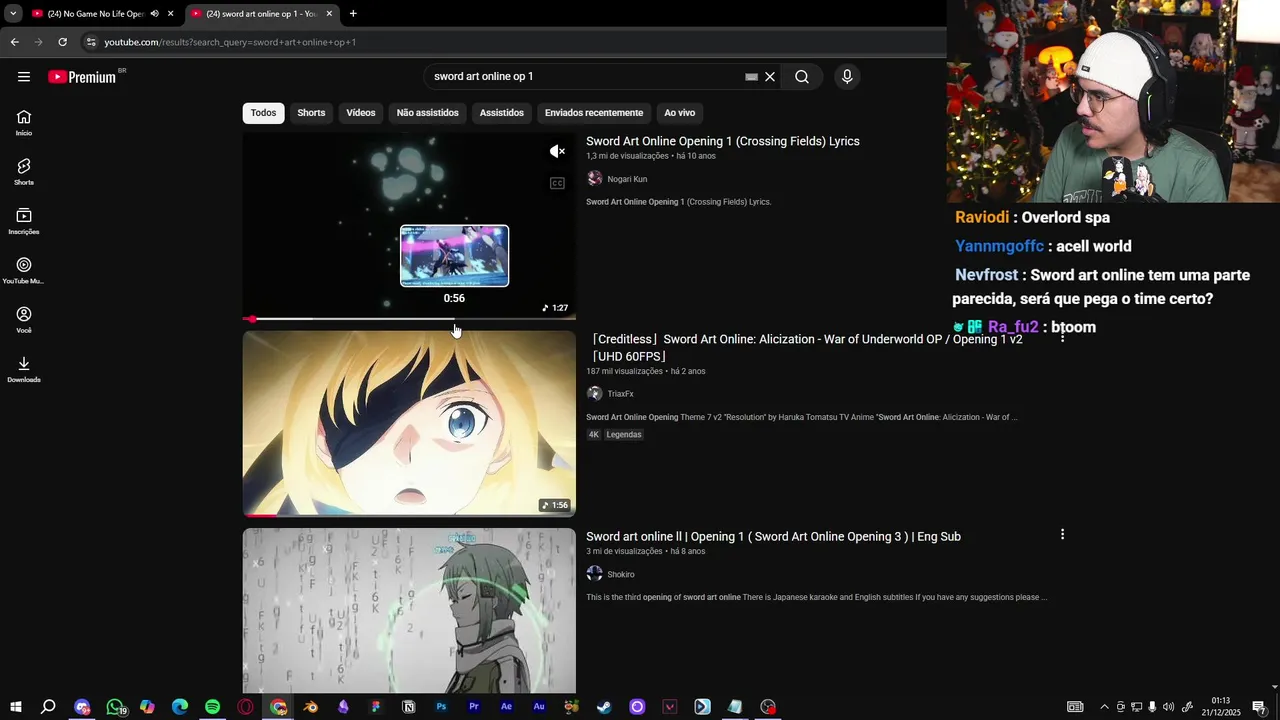Close the sword art online op 1 tab
Viewport: 1280px width, 720px height.
pyautogui.click(x=329, y=14)
